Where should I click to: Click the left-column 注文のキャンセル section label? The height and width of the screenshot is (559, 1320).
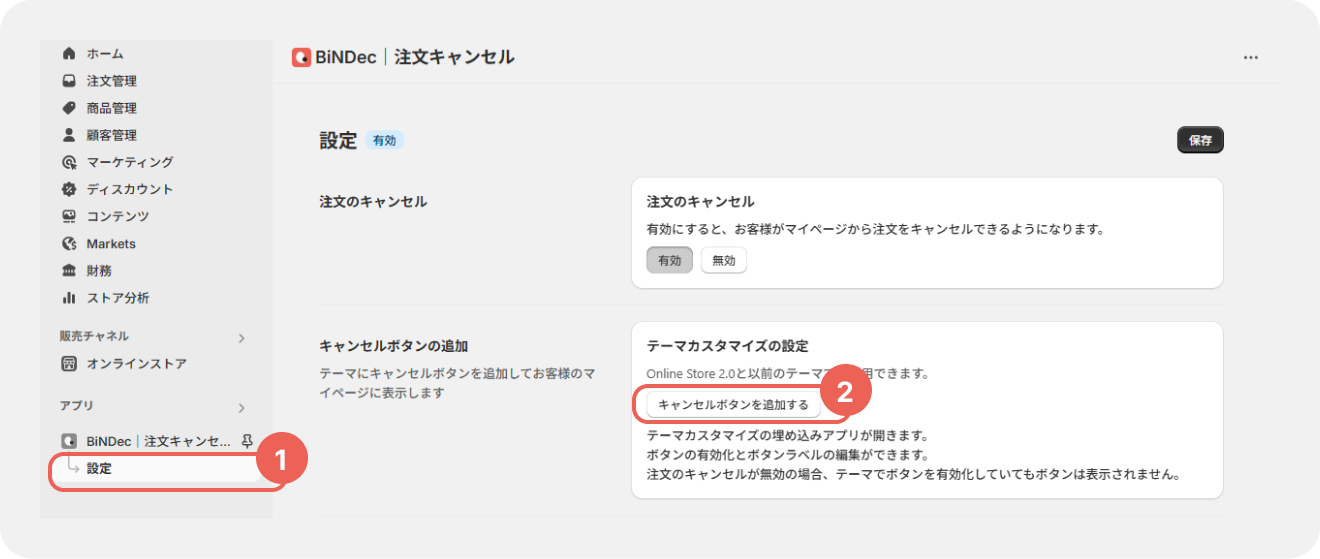(373, 202)
